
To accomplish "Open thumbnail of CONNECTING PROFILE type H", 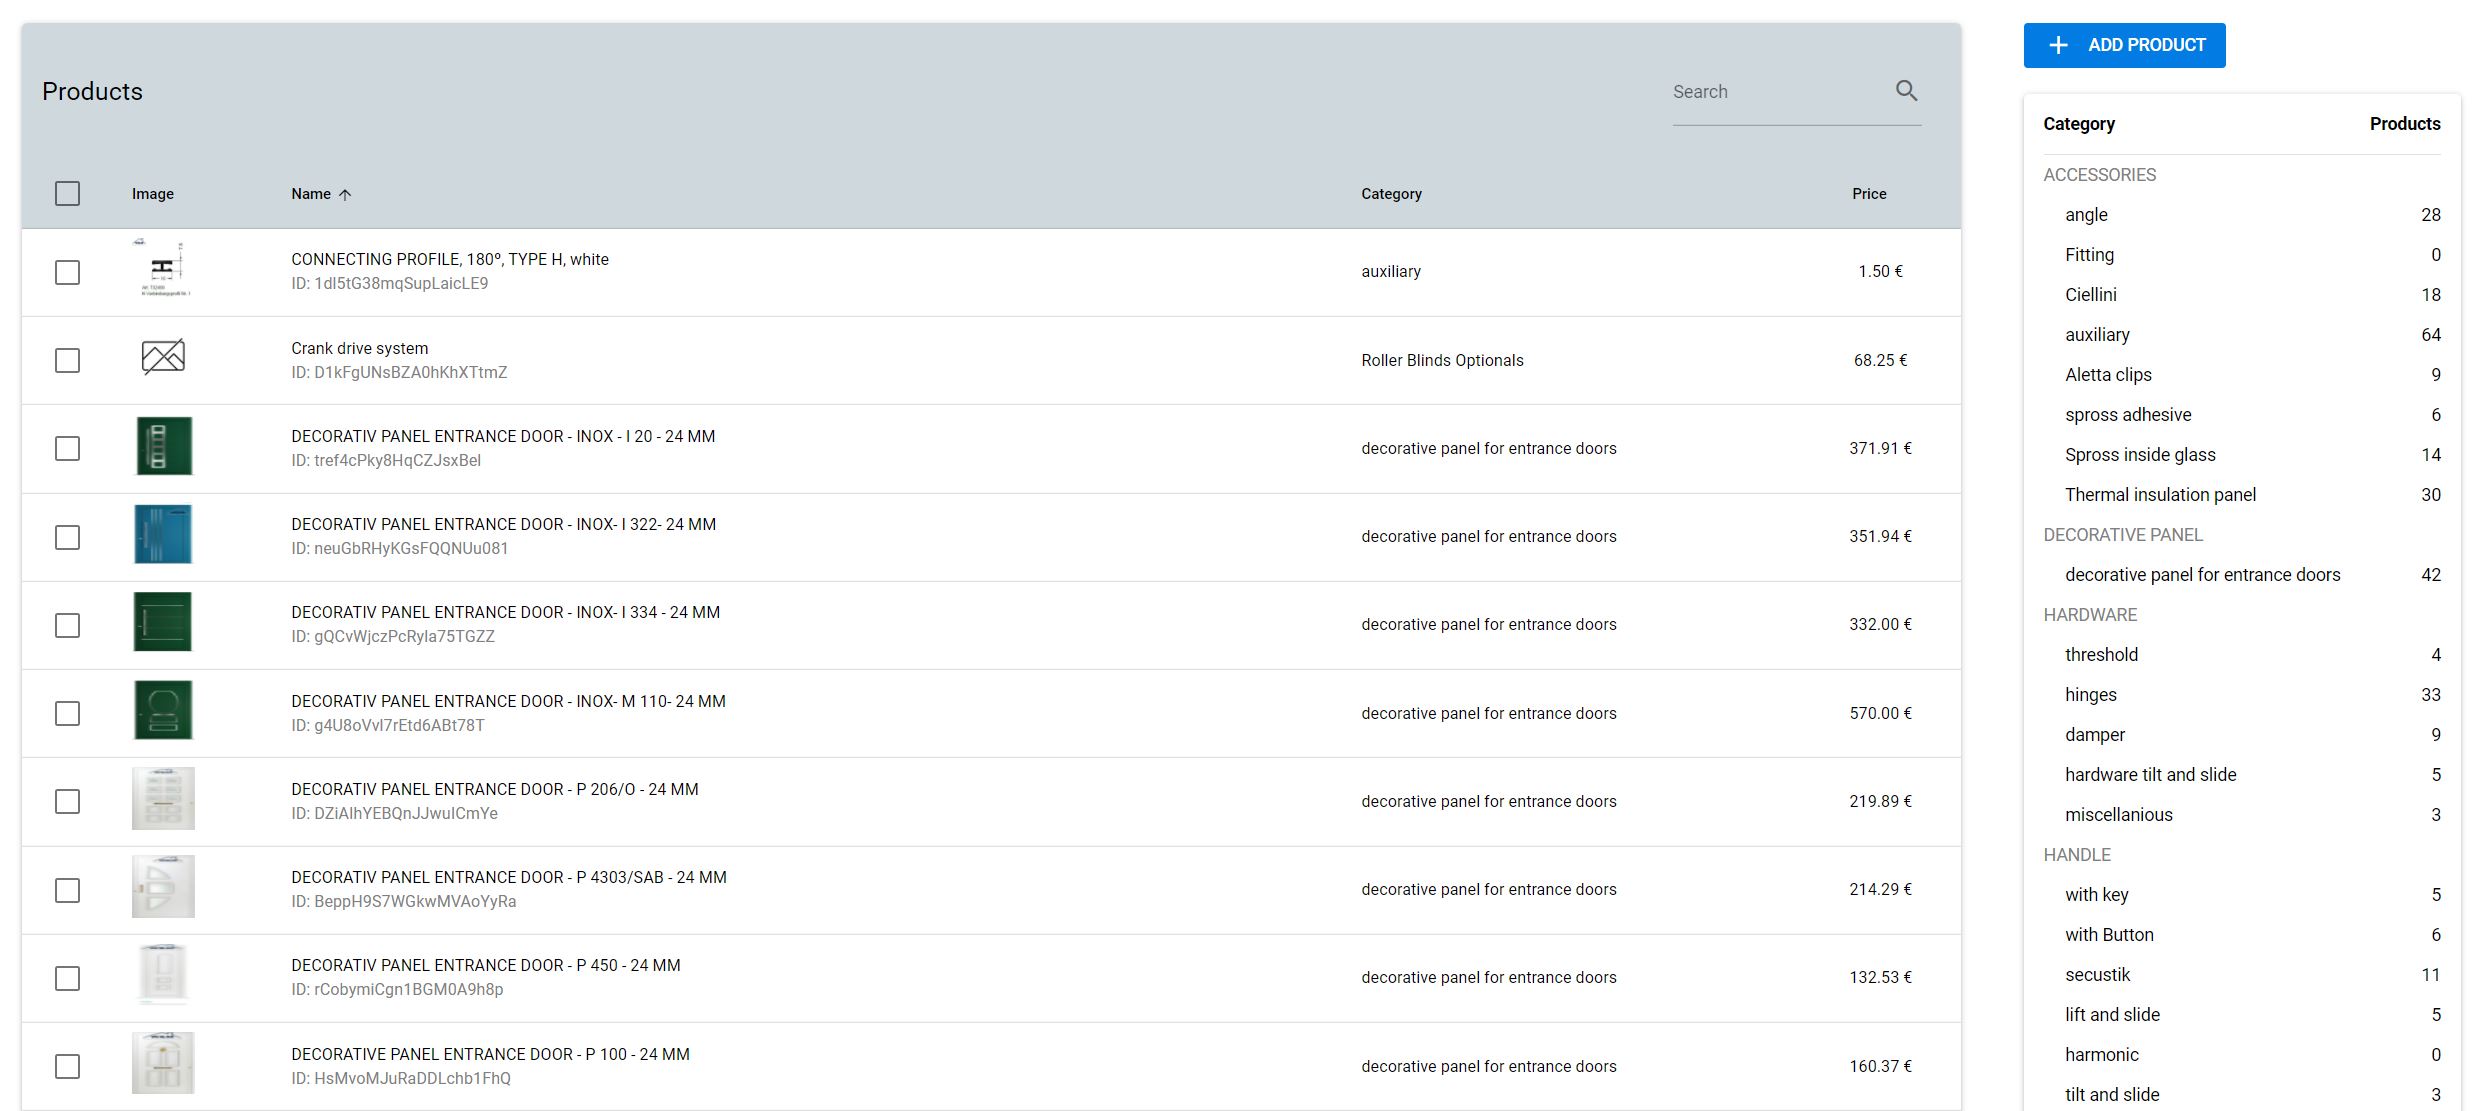I will (x=163, y=268).
